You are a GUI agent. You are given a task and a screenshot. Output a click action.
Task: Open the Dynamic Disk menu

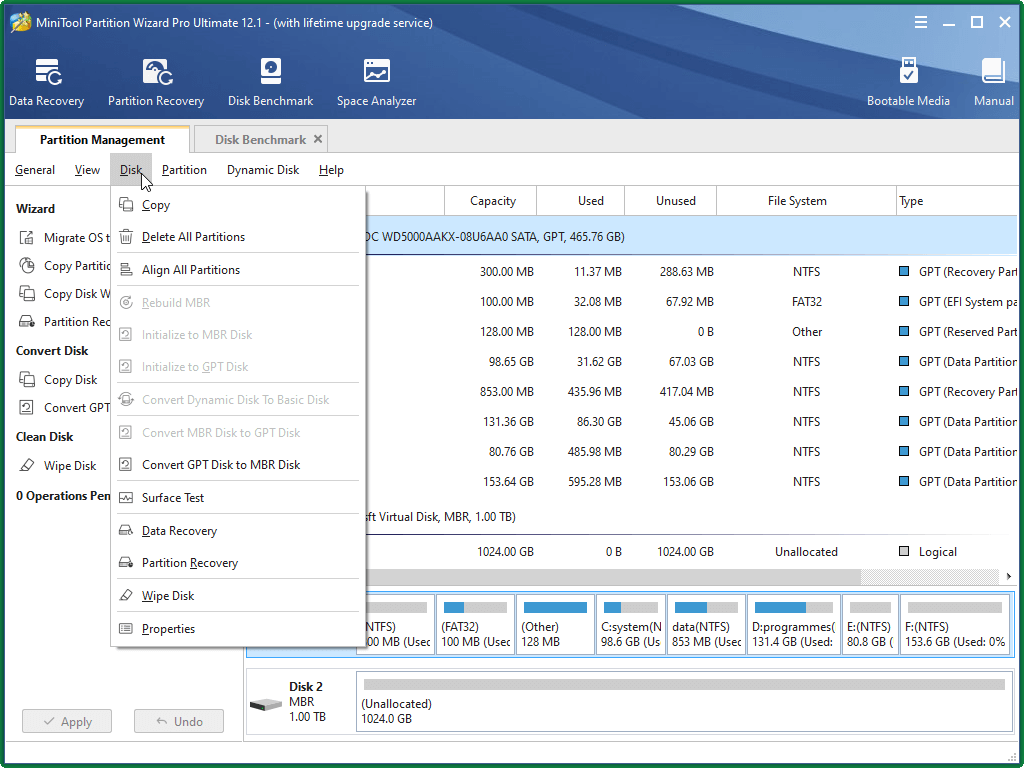pos(263,170)
